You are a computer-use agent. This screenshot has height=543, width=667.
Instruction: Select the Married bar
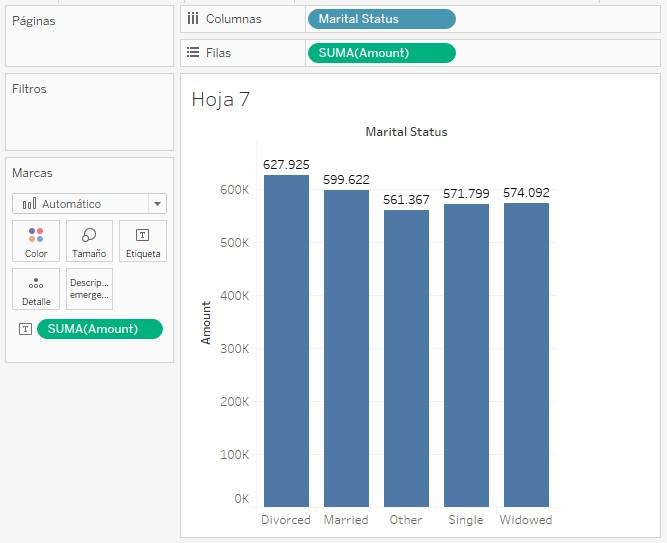point(346,348)
